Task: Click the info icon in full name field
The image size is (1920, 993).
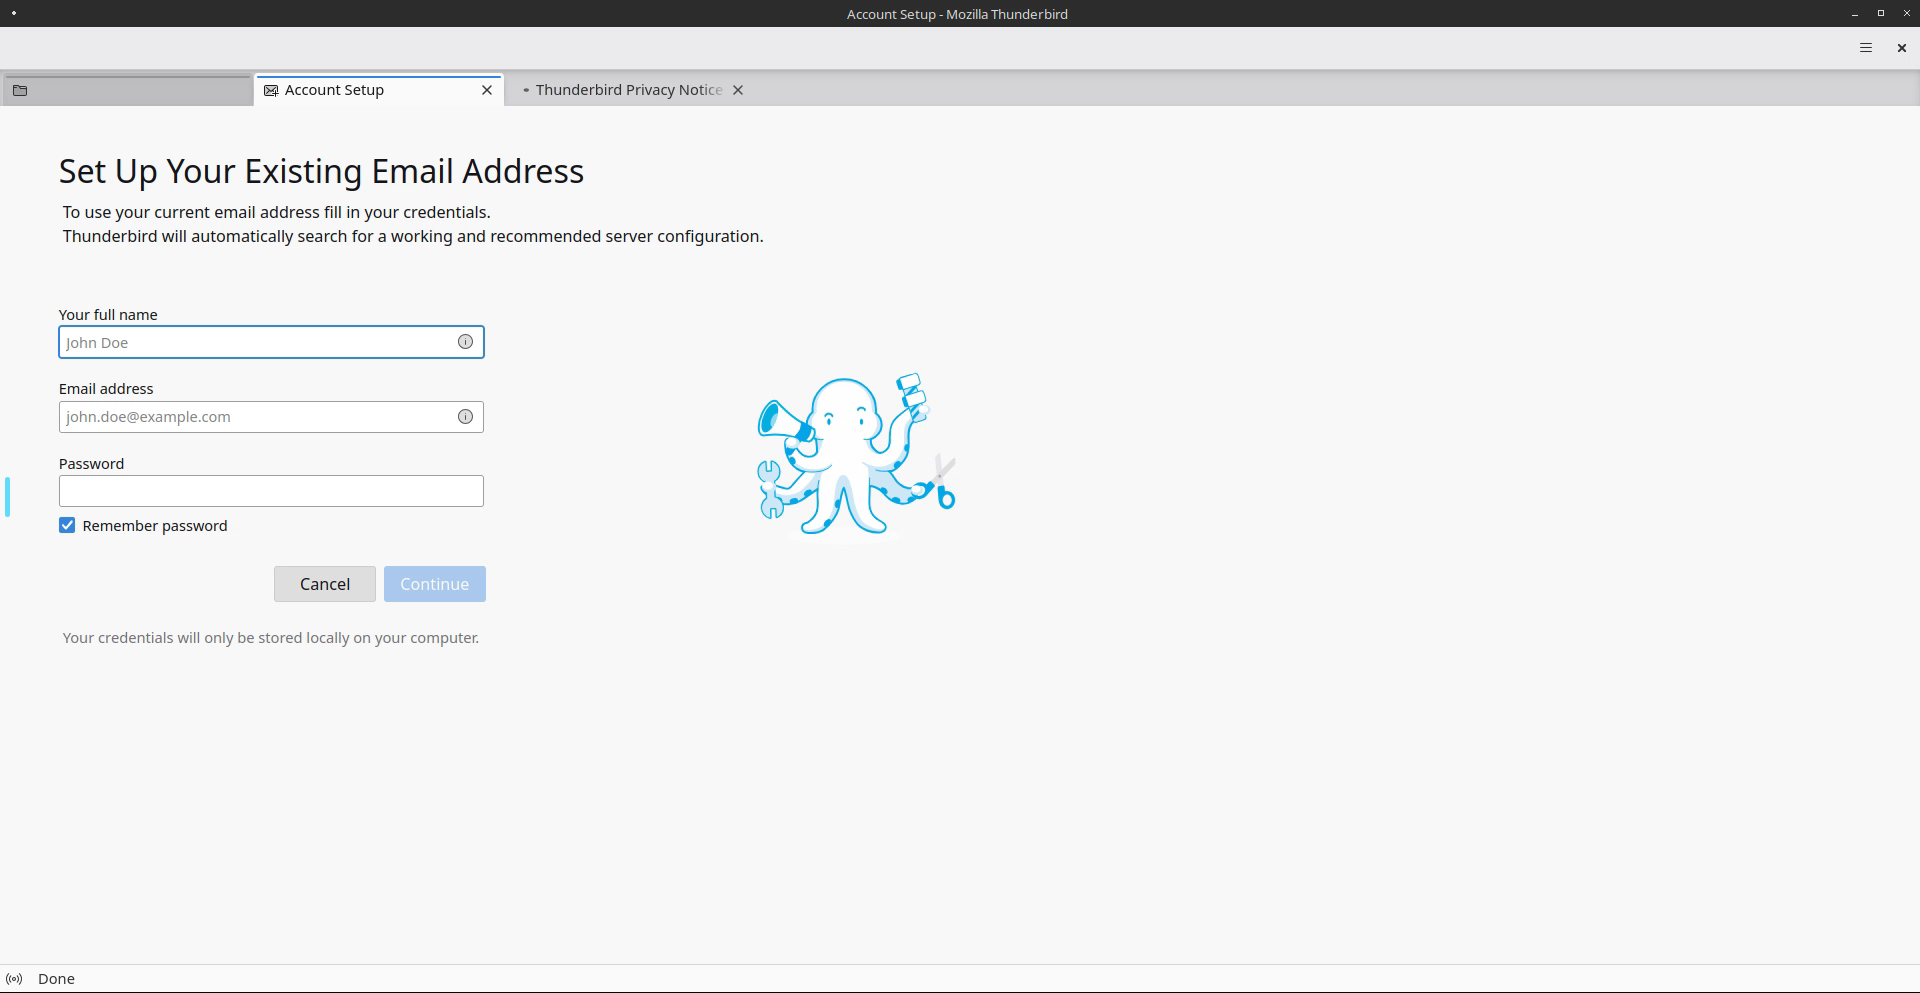Action: (x=465, y=342)
